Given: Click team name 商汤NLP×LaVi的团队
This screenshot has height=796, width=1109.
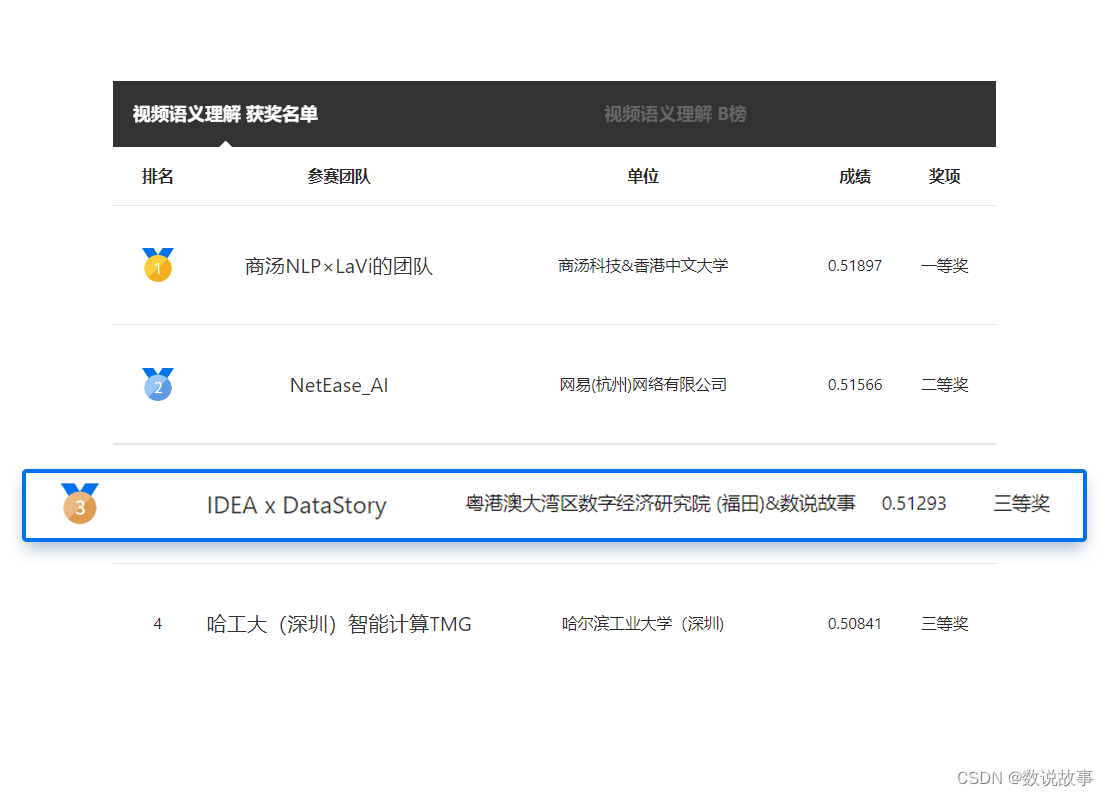Looking at the screenshot, I should [x=339, y=266].
